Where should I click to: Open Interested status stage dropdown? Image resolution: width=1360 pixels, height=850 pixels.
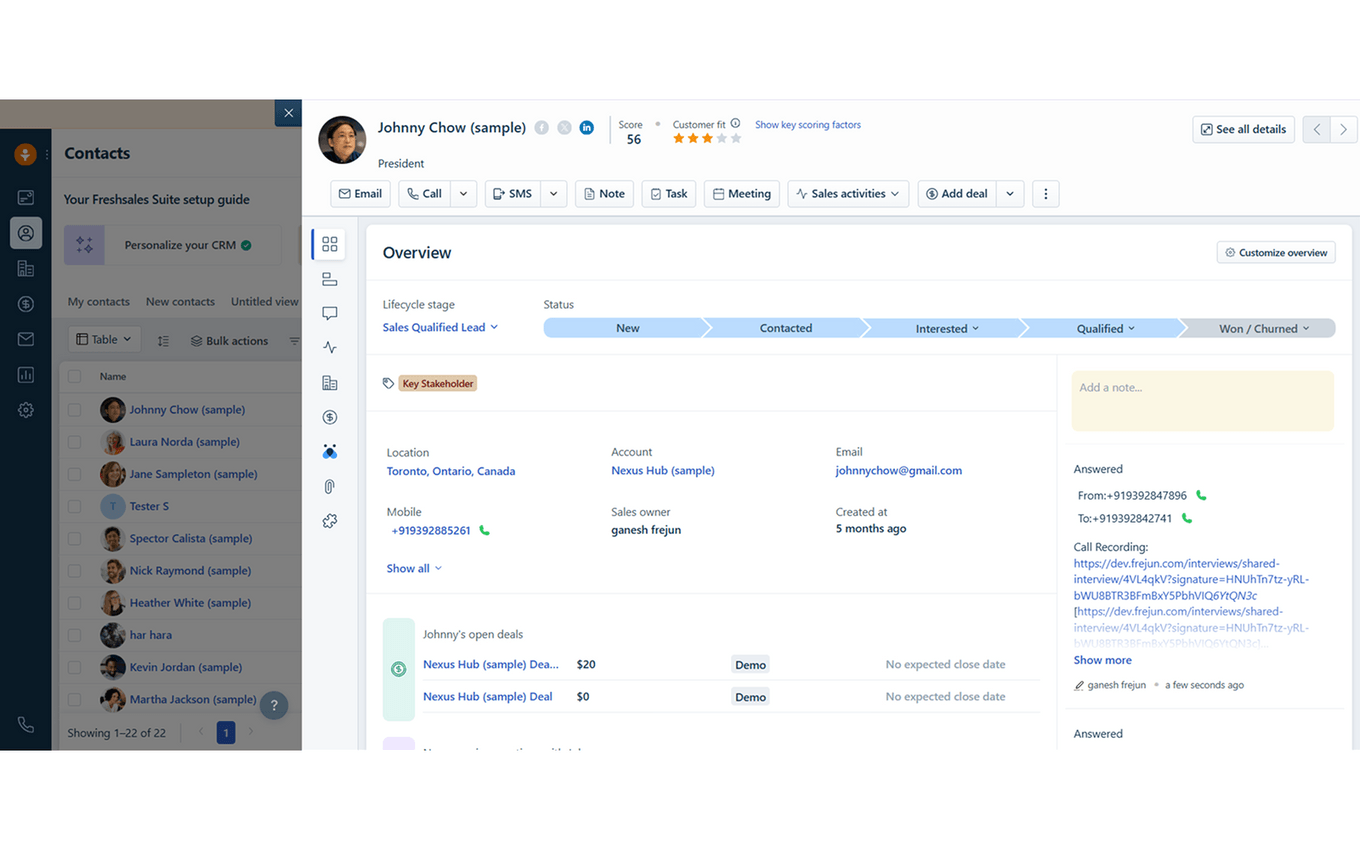tap(947, 328)
